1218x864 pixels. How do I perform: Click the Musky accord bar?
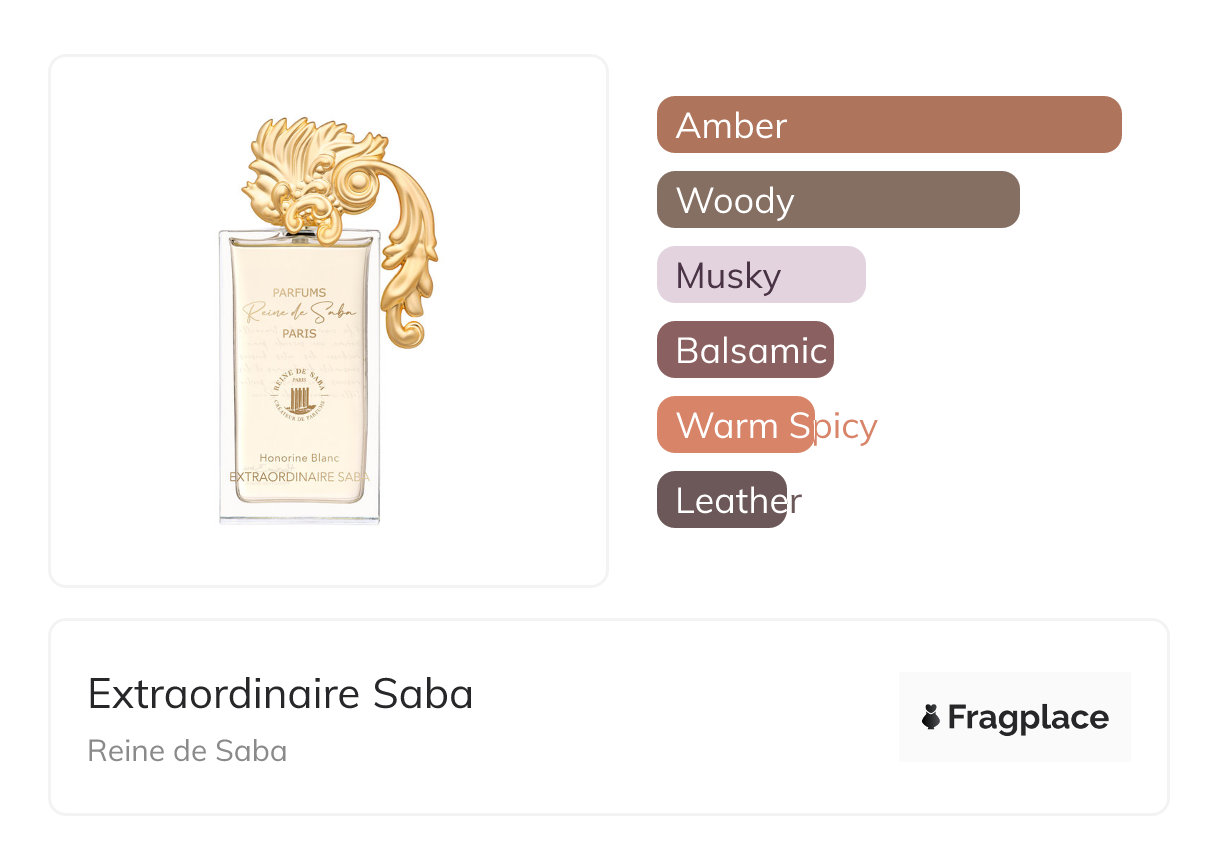click(x=761, y=275)
